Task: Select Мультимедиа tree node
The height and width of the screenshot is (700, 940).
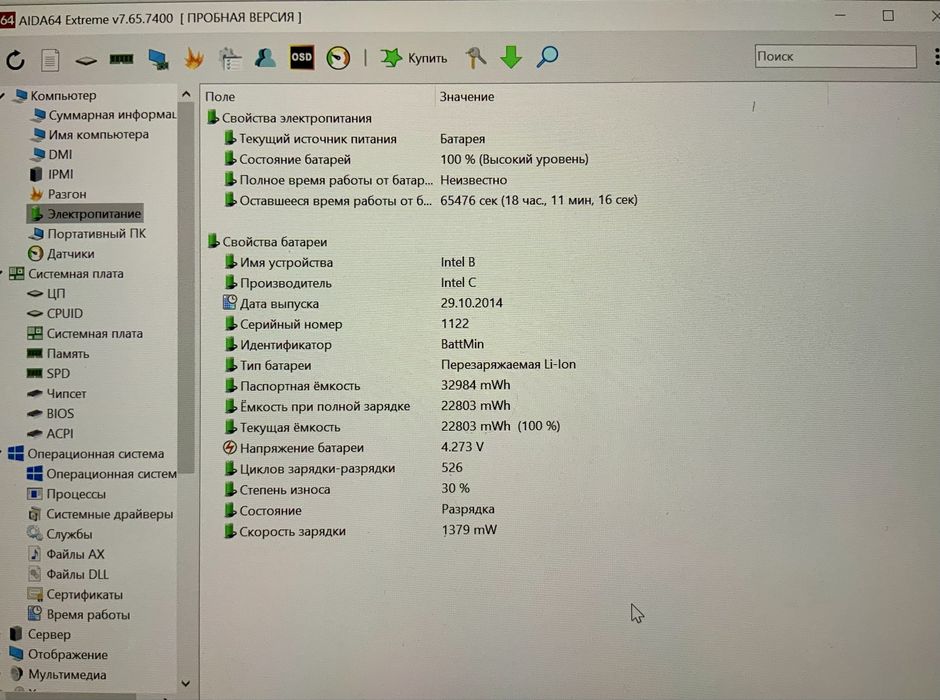Action: [x=58, y=674]
